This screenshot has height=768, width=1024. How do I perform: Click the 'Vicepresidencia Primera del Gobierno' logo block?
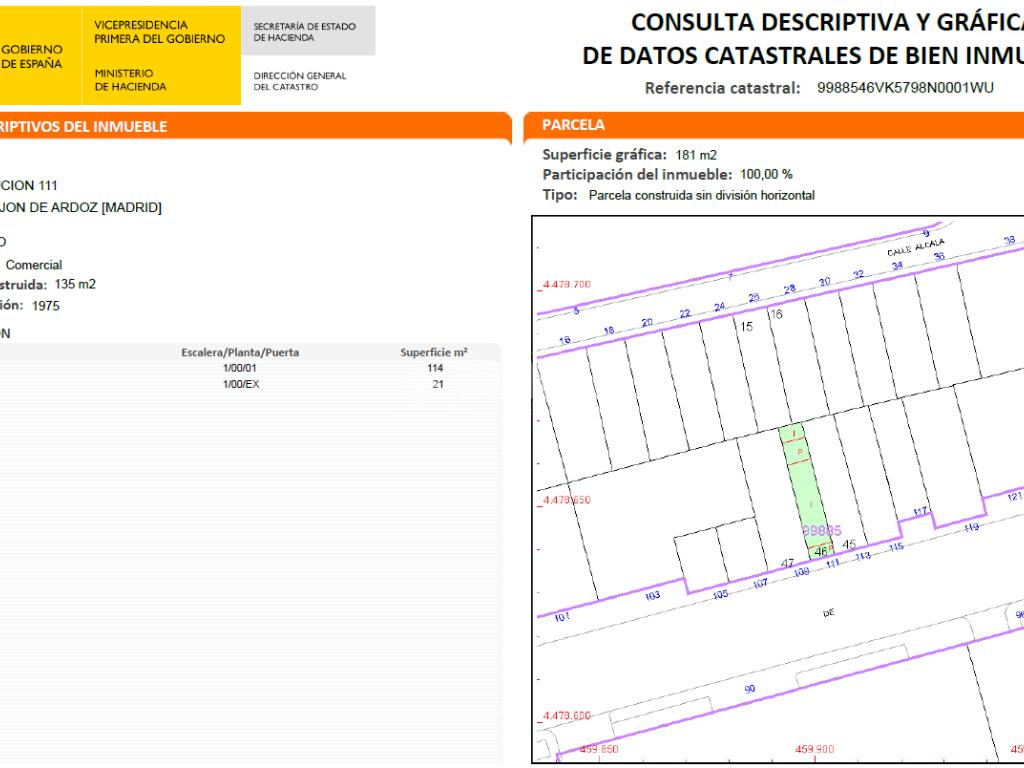159,31
